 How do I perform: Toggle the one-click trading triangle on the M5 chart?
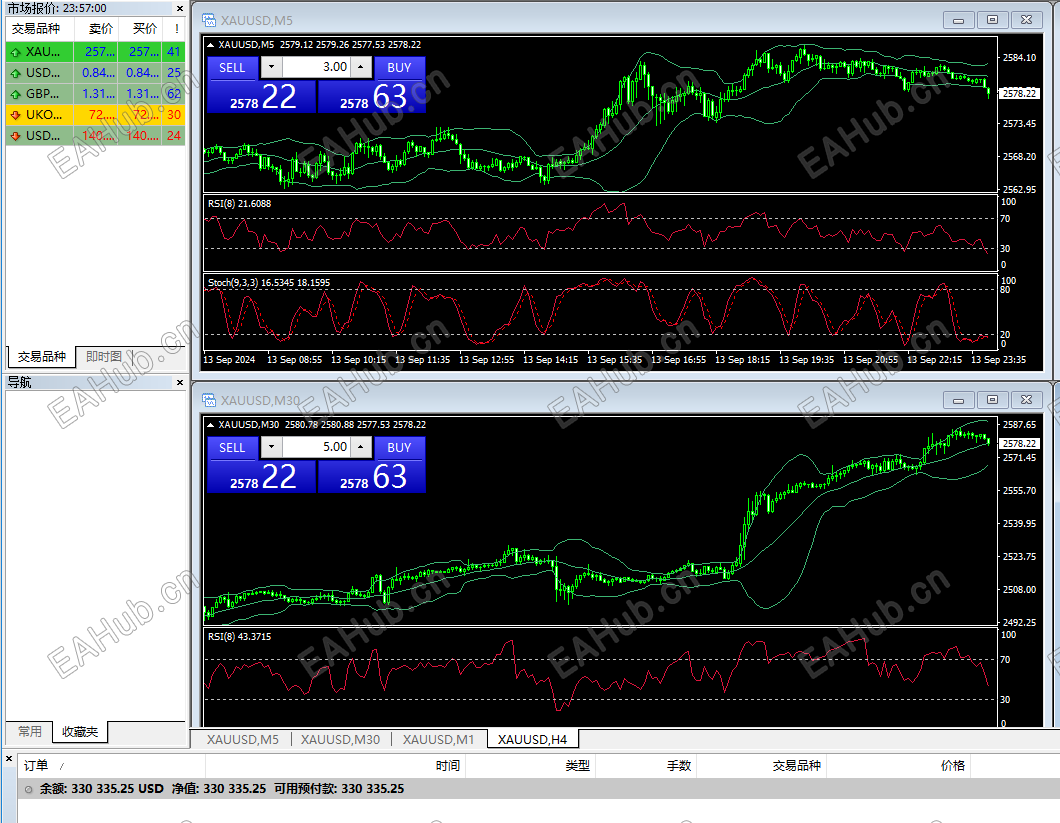(210, 45)
